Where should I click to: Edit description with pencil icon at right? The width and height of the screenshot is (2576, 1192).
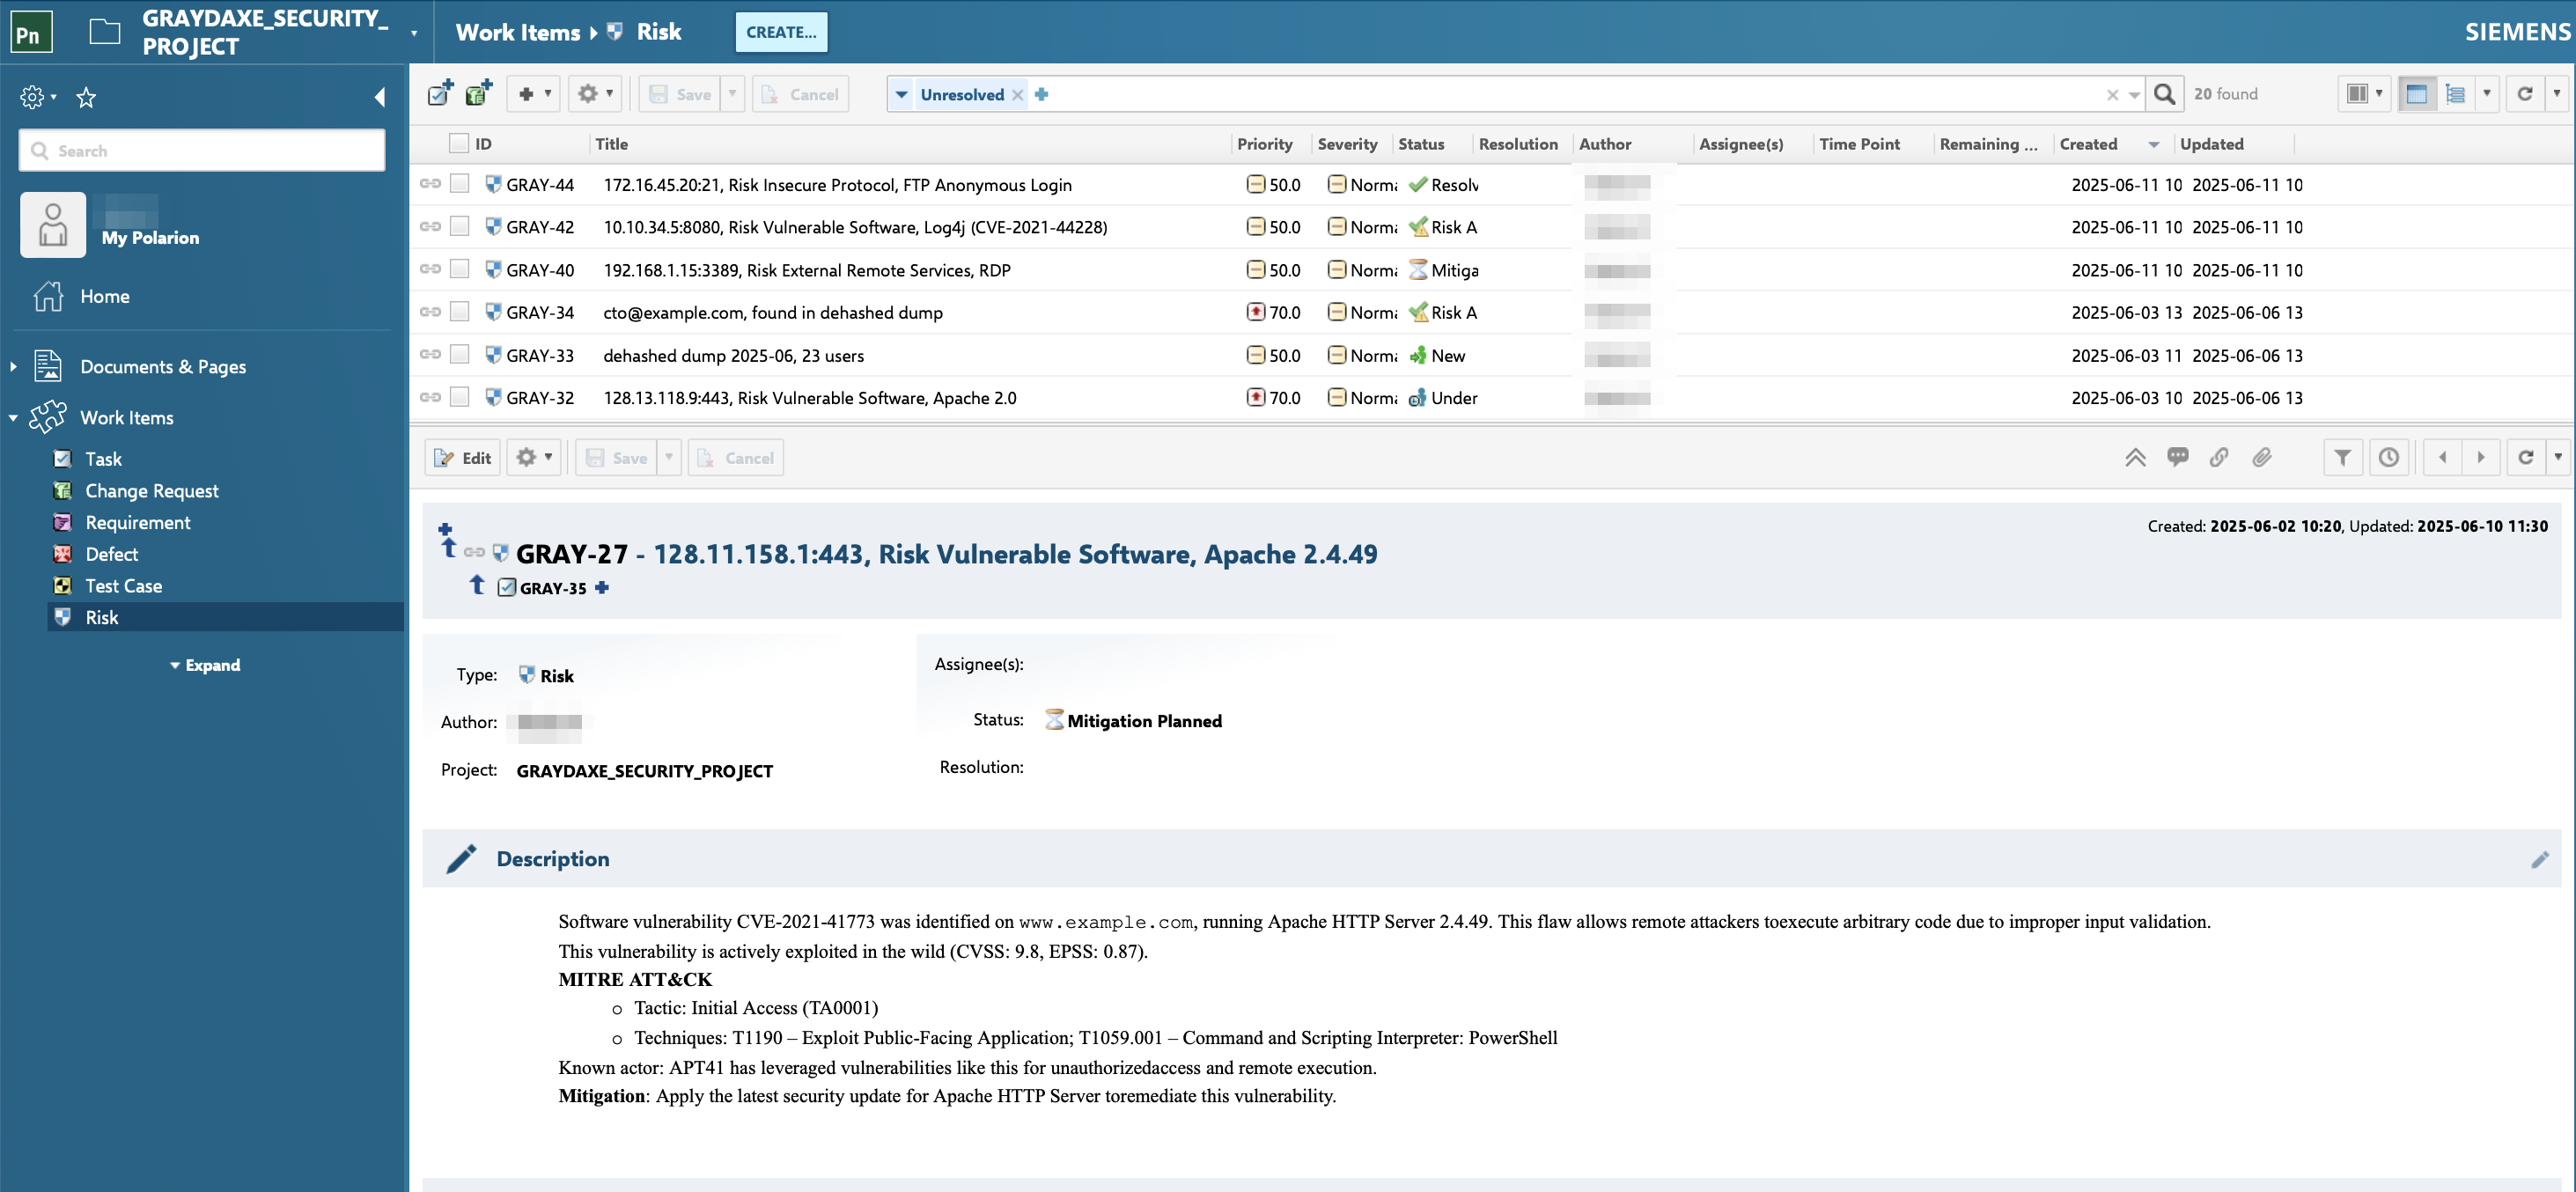coord(2540,859)
